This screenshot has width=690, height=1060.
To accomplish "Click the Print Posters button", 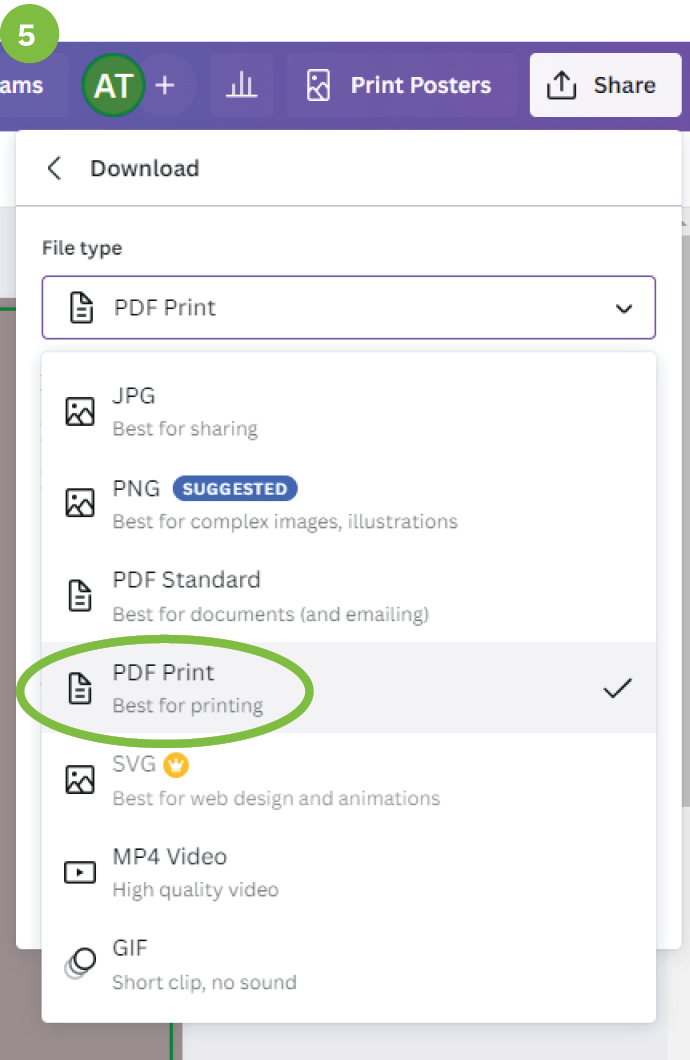I will [400, 86].
